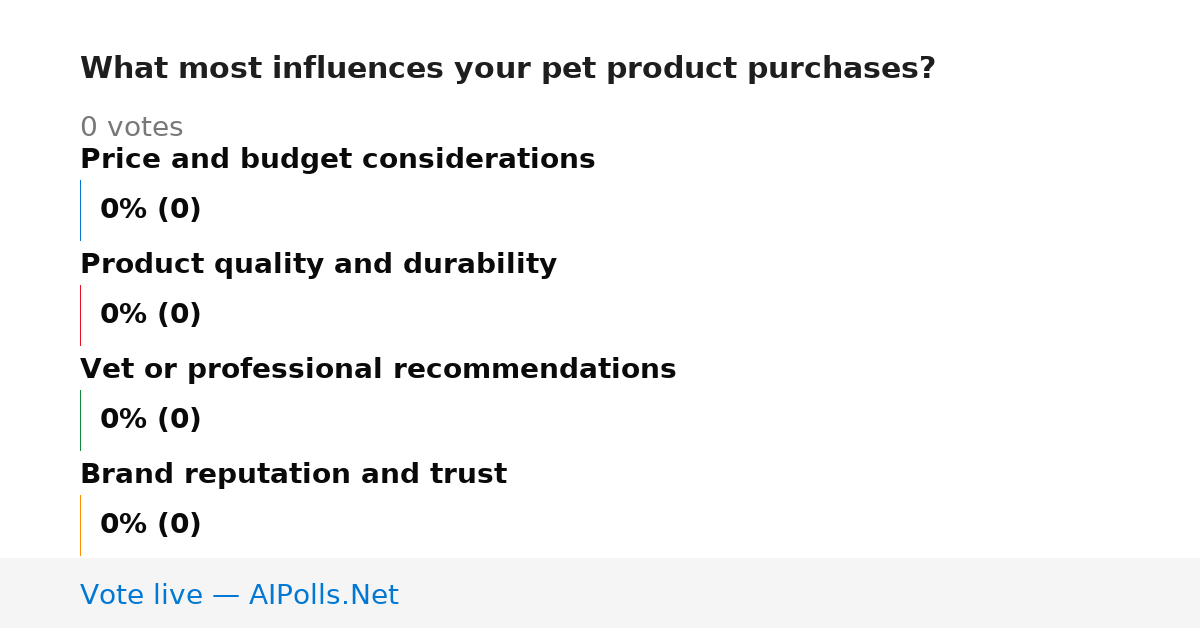This screenshot has width=1200, height=628.
Task: Click the (0) count for Brand reputation
Action: (x=179, y=525)
